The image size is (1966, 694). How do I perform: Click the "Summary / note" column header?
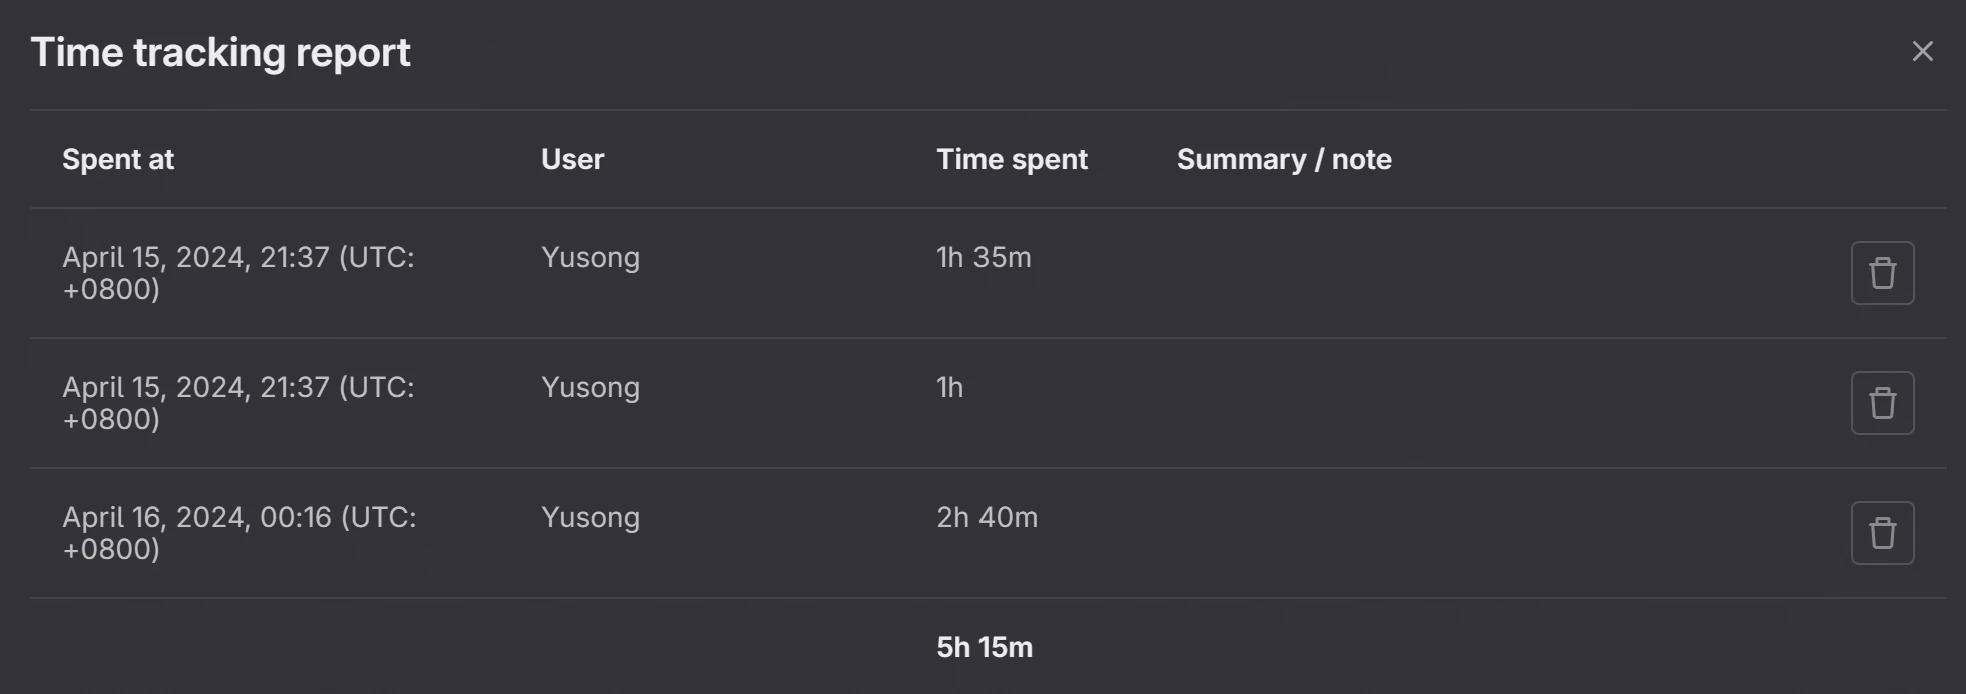coord(1283,160)
